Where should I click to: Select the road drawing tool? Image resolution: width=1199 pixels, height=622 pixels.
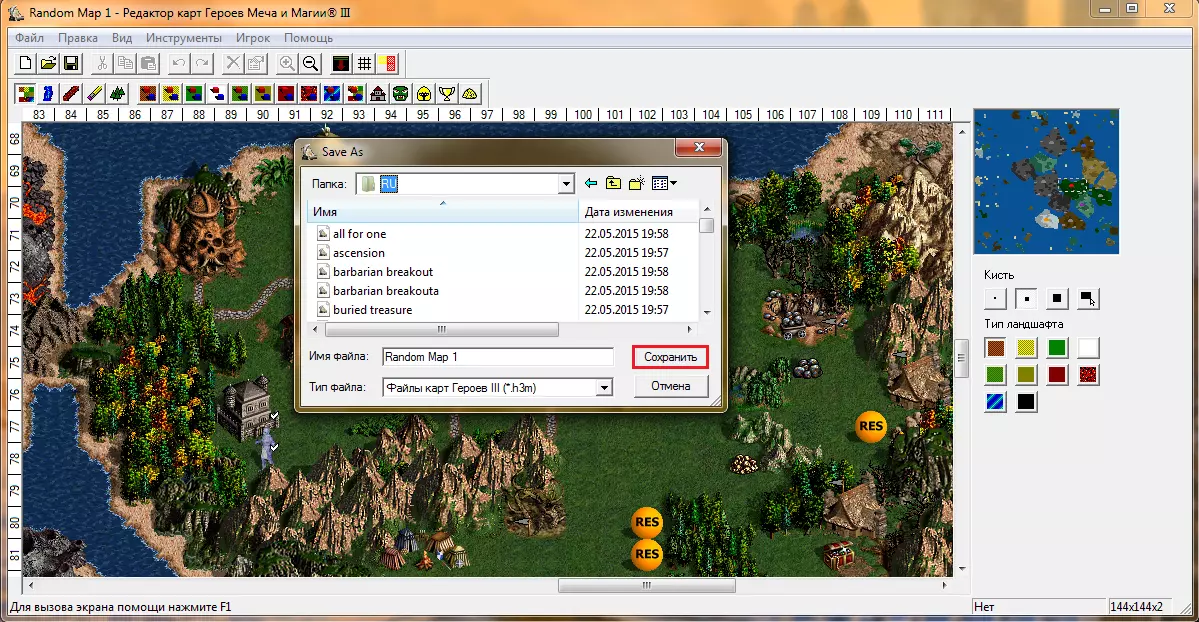71,94
